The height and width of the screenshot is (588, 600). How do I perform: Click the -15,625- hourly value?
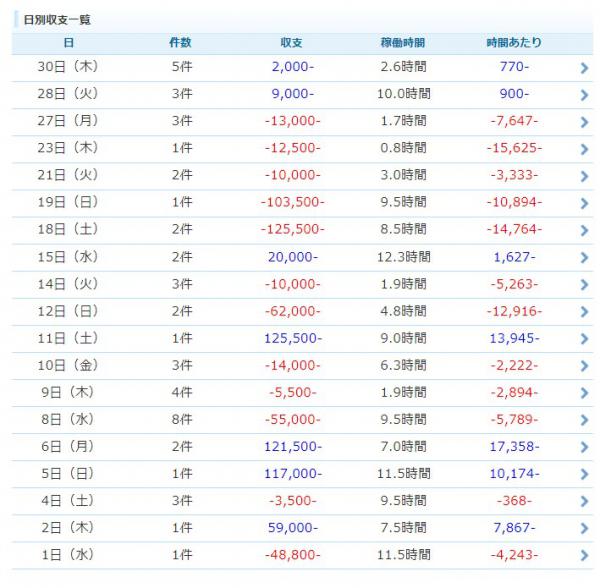[515, 148]
